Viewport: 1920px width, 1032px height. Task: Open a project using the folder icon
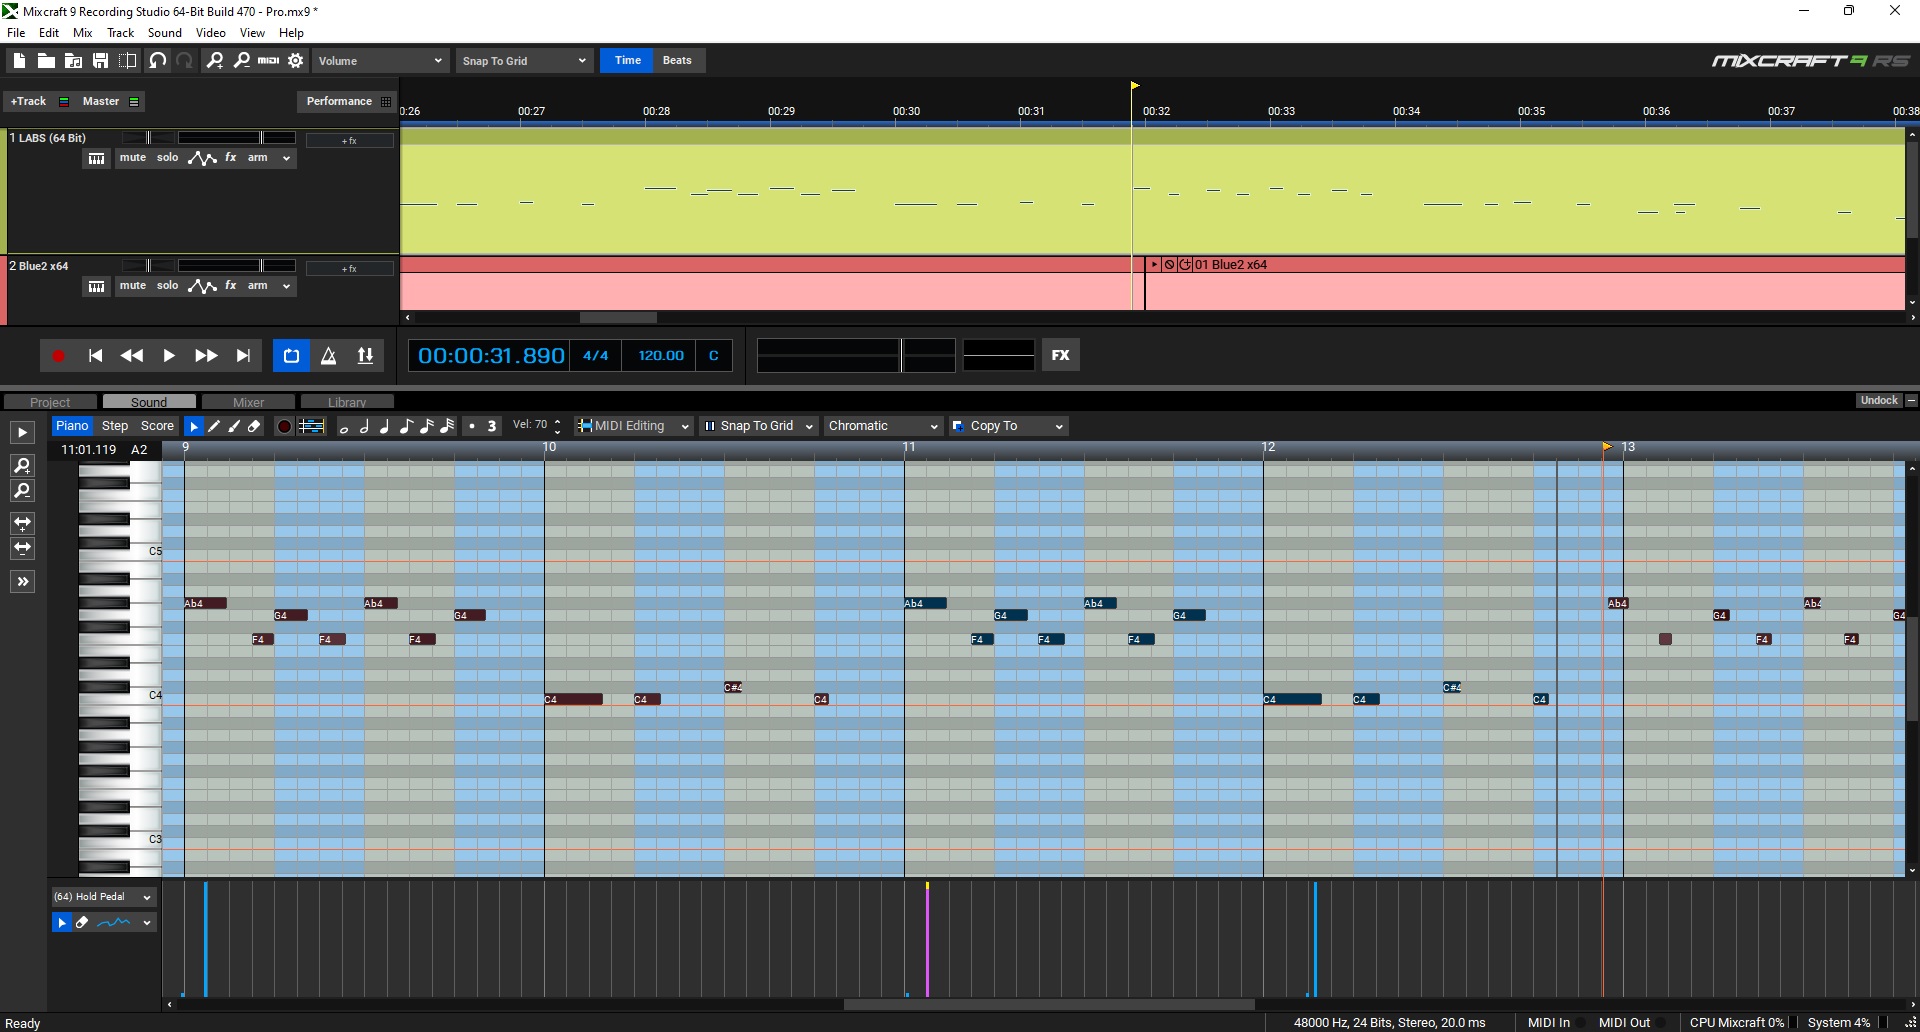tap(46, 61)
